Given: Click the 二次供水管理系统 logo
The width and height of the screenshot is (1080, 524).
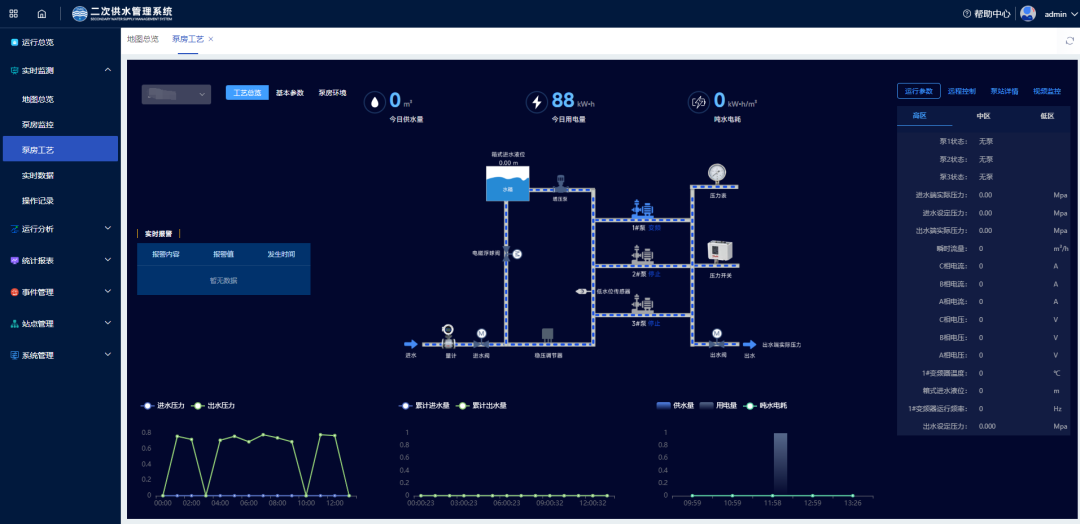Looking at the screenshot, I should point(123,13).
